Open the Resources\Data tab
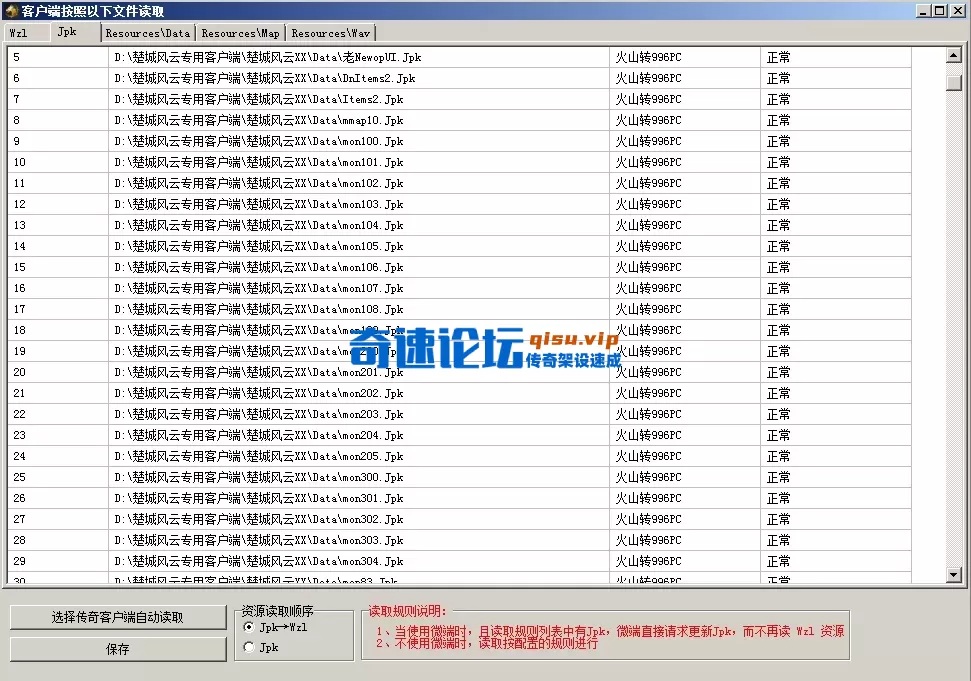 point(147,32)
